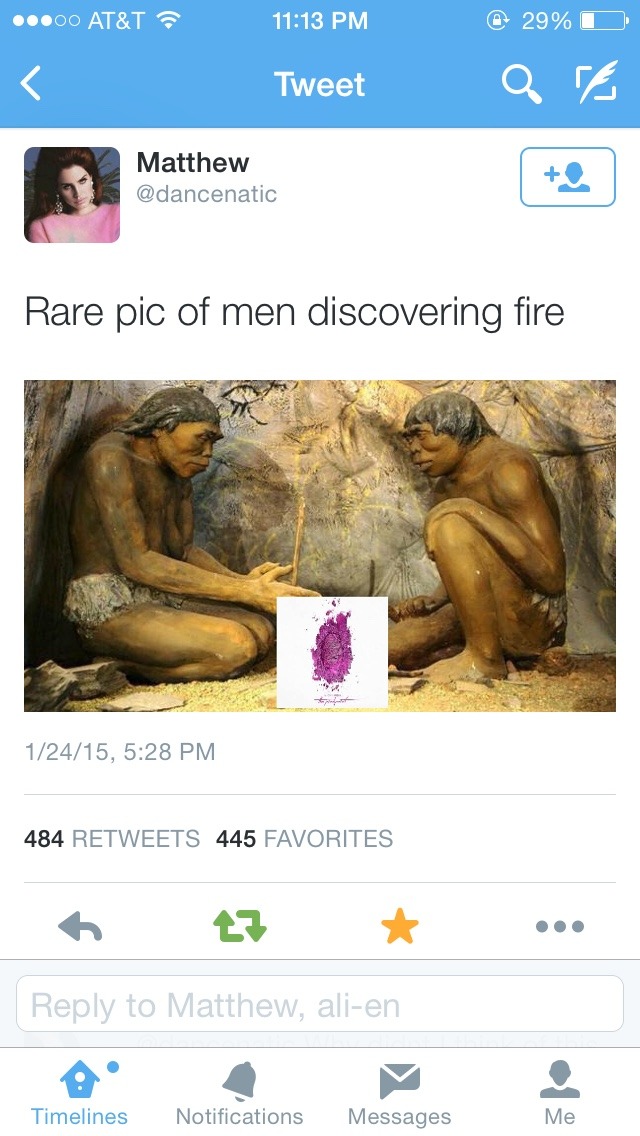Tap the Matthew display name

[x=193, y=162]
